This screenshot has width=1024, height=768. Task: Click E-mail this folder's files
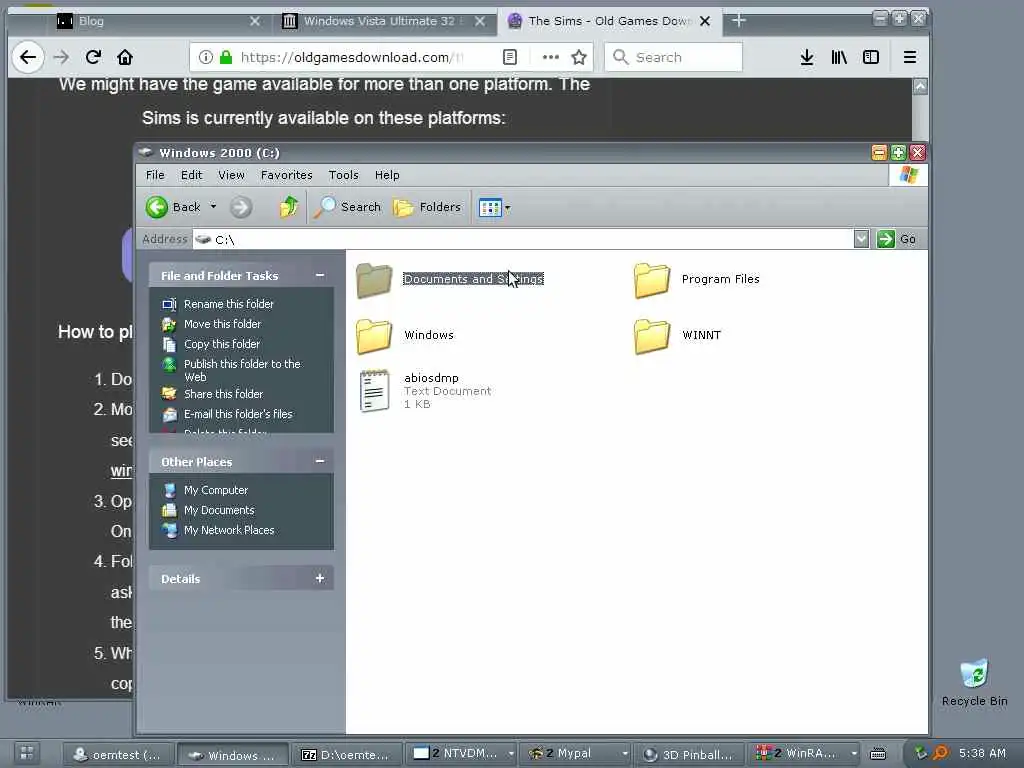pyautogui.click(x=238, y=414)
